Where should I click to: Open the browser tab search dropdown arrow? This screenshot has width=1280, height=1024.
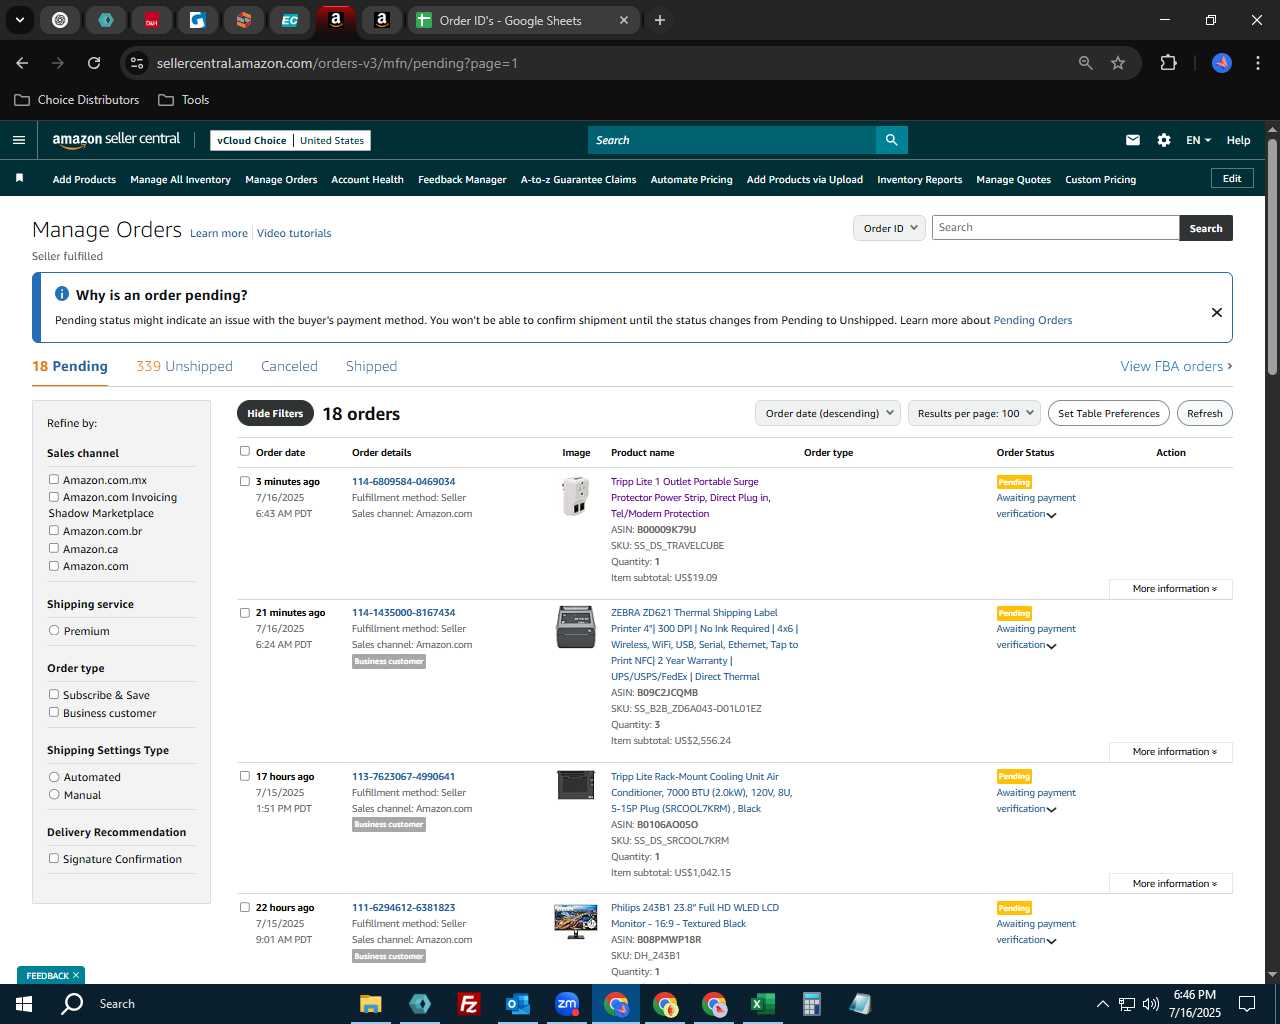tap(19, 20)
